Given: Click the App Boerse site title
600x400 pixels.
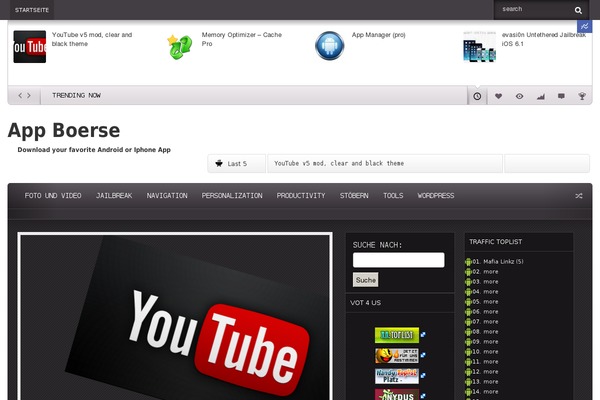Looking at the screenshot, I should (x=64, y=131).
